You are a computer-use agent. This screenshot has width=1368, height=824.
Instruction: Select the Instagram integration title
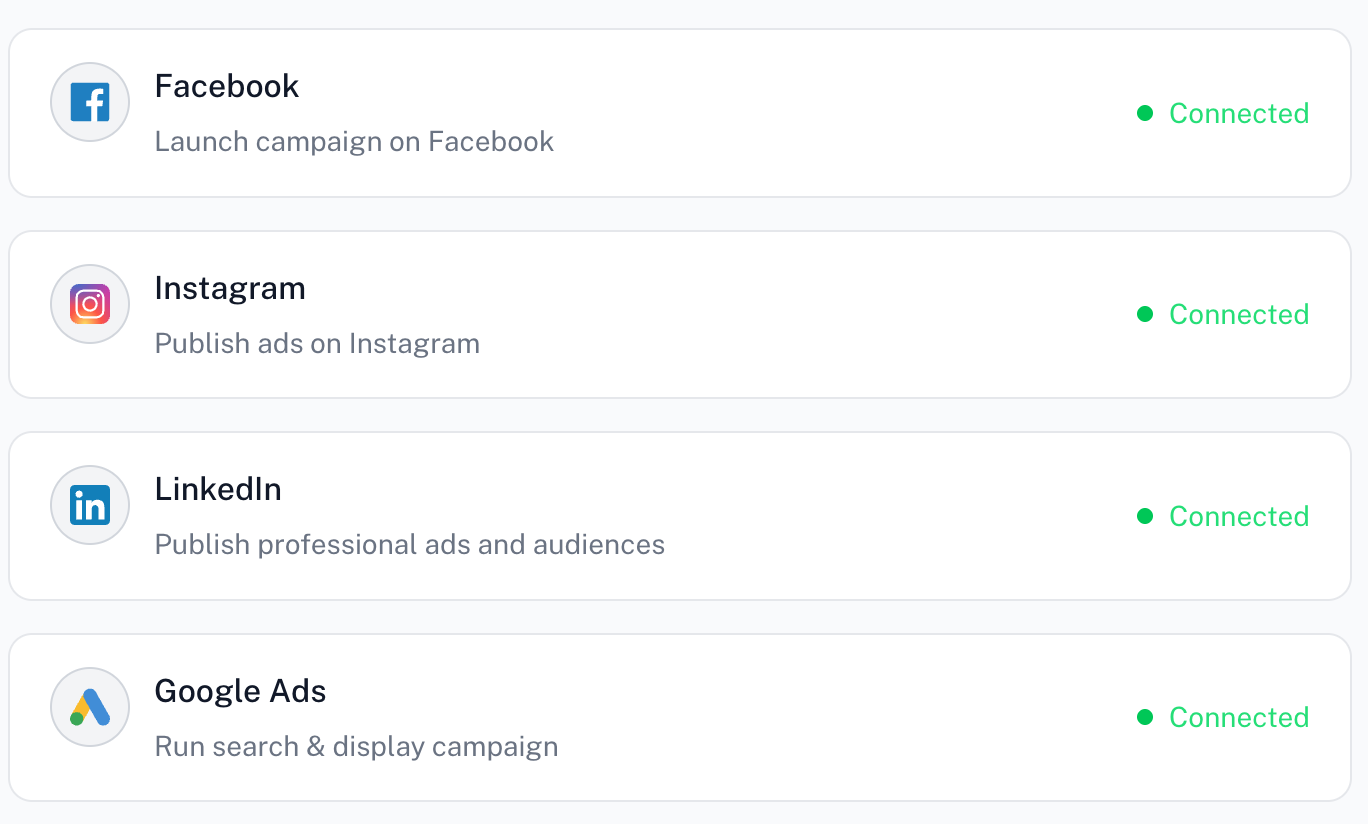[x=230, y=288]
